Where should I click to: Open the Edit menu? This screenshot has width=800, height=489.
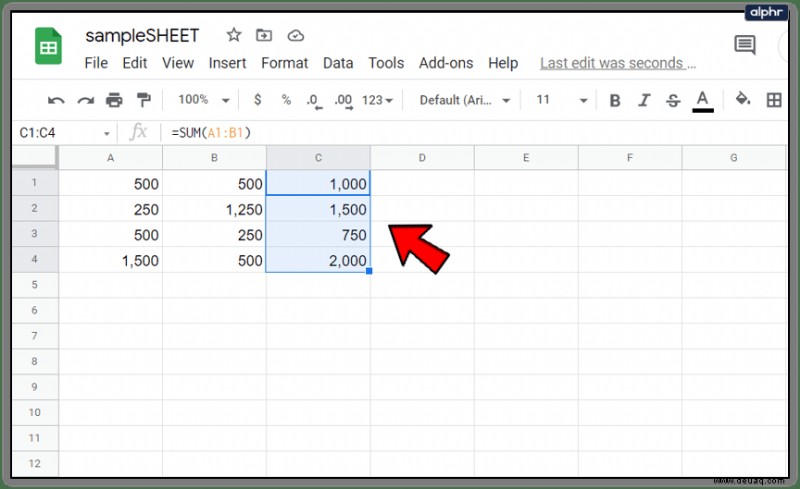(x=135, y=63)
